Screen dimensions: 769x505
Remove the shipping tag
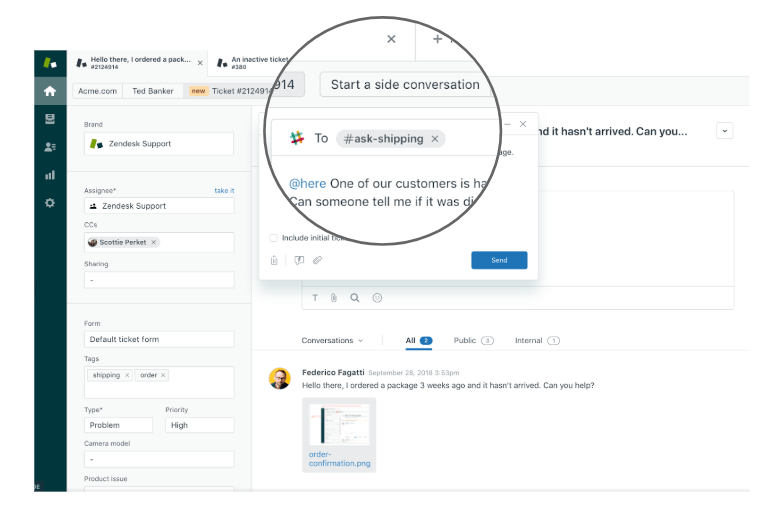pos(127,375)
